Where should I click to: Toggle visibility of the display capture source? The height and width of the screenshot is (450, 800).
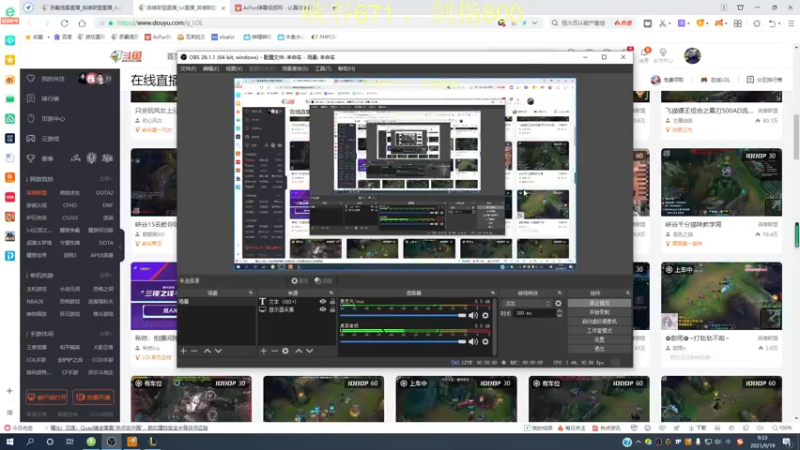pyautogui.click(x=322, y=309)
